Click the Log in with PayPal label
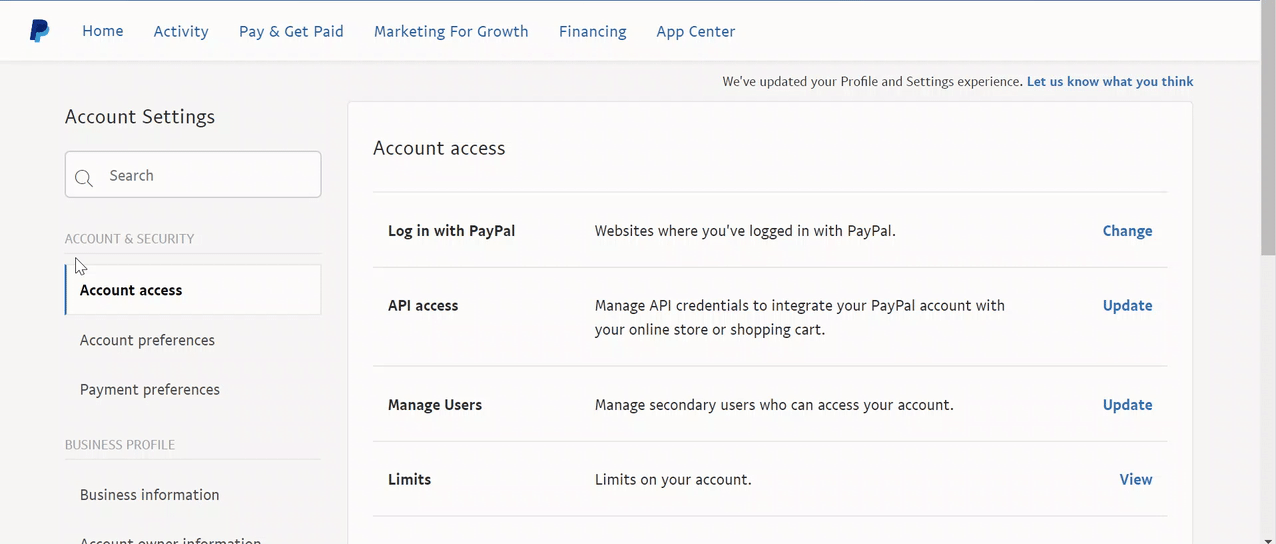Screen dimensions: 1276x544 point(451,231)
